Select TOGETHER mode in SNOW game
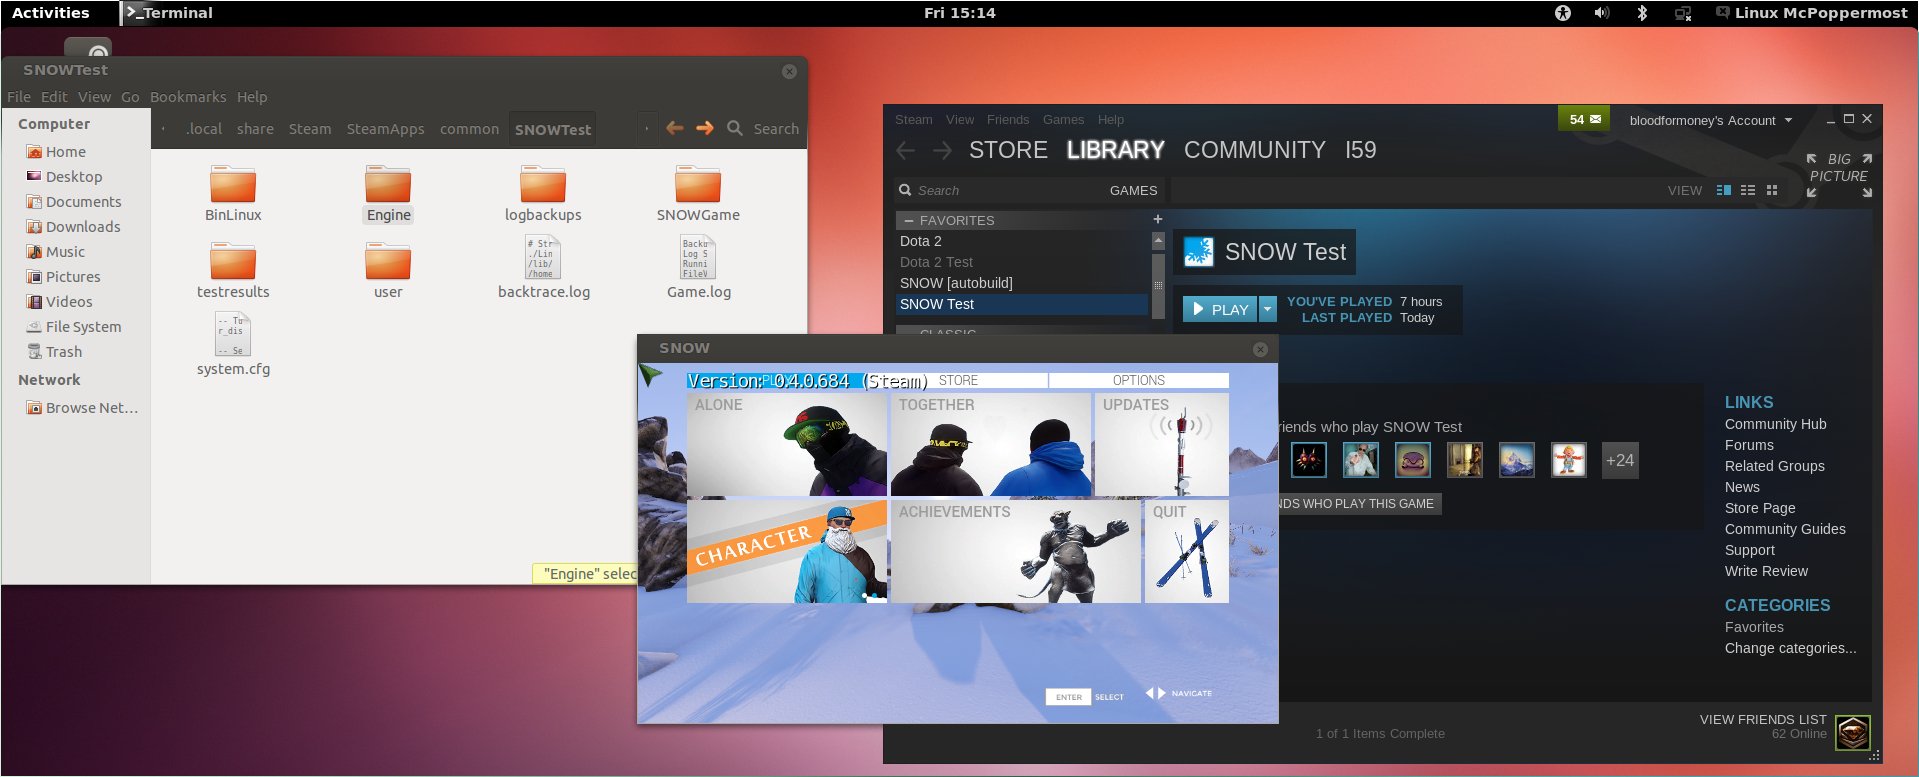1919x777 pixels. [991, 444]
